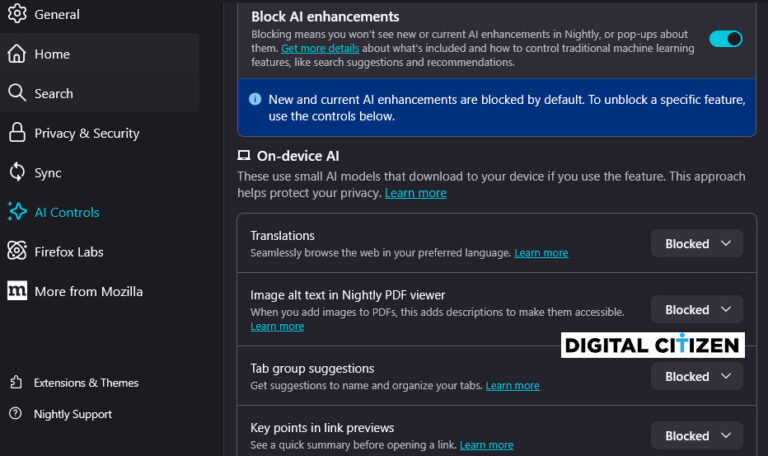Click the Sync arrows icon

pos(17,172)
